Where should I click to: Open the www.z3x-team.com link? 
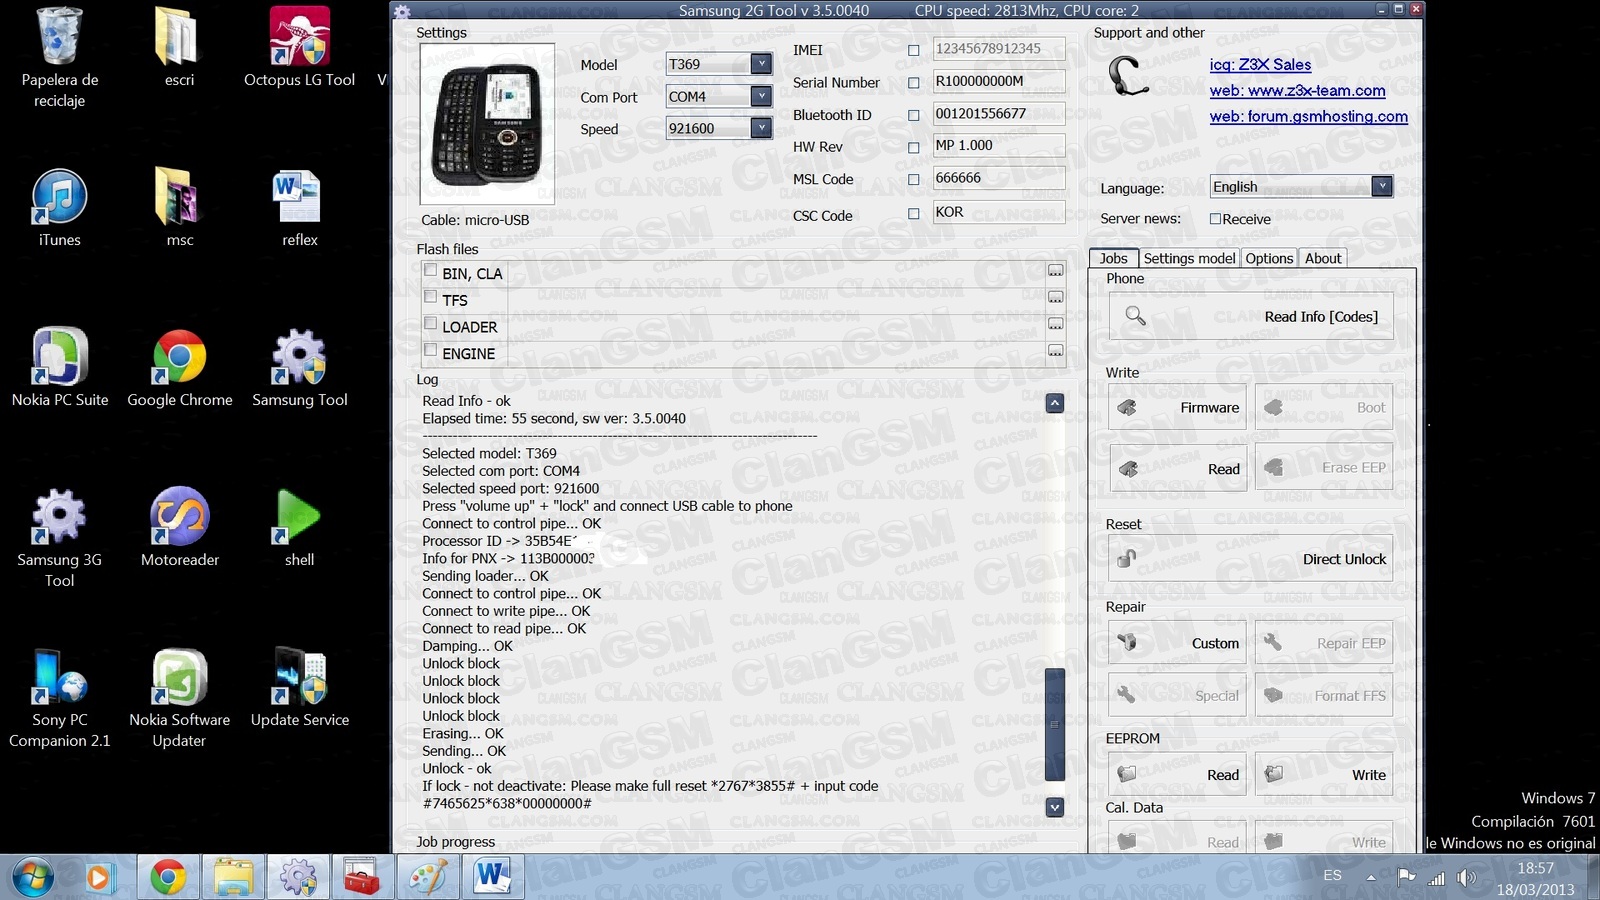[x=1298, y=91]
